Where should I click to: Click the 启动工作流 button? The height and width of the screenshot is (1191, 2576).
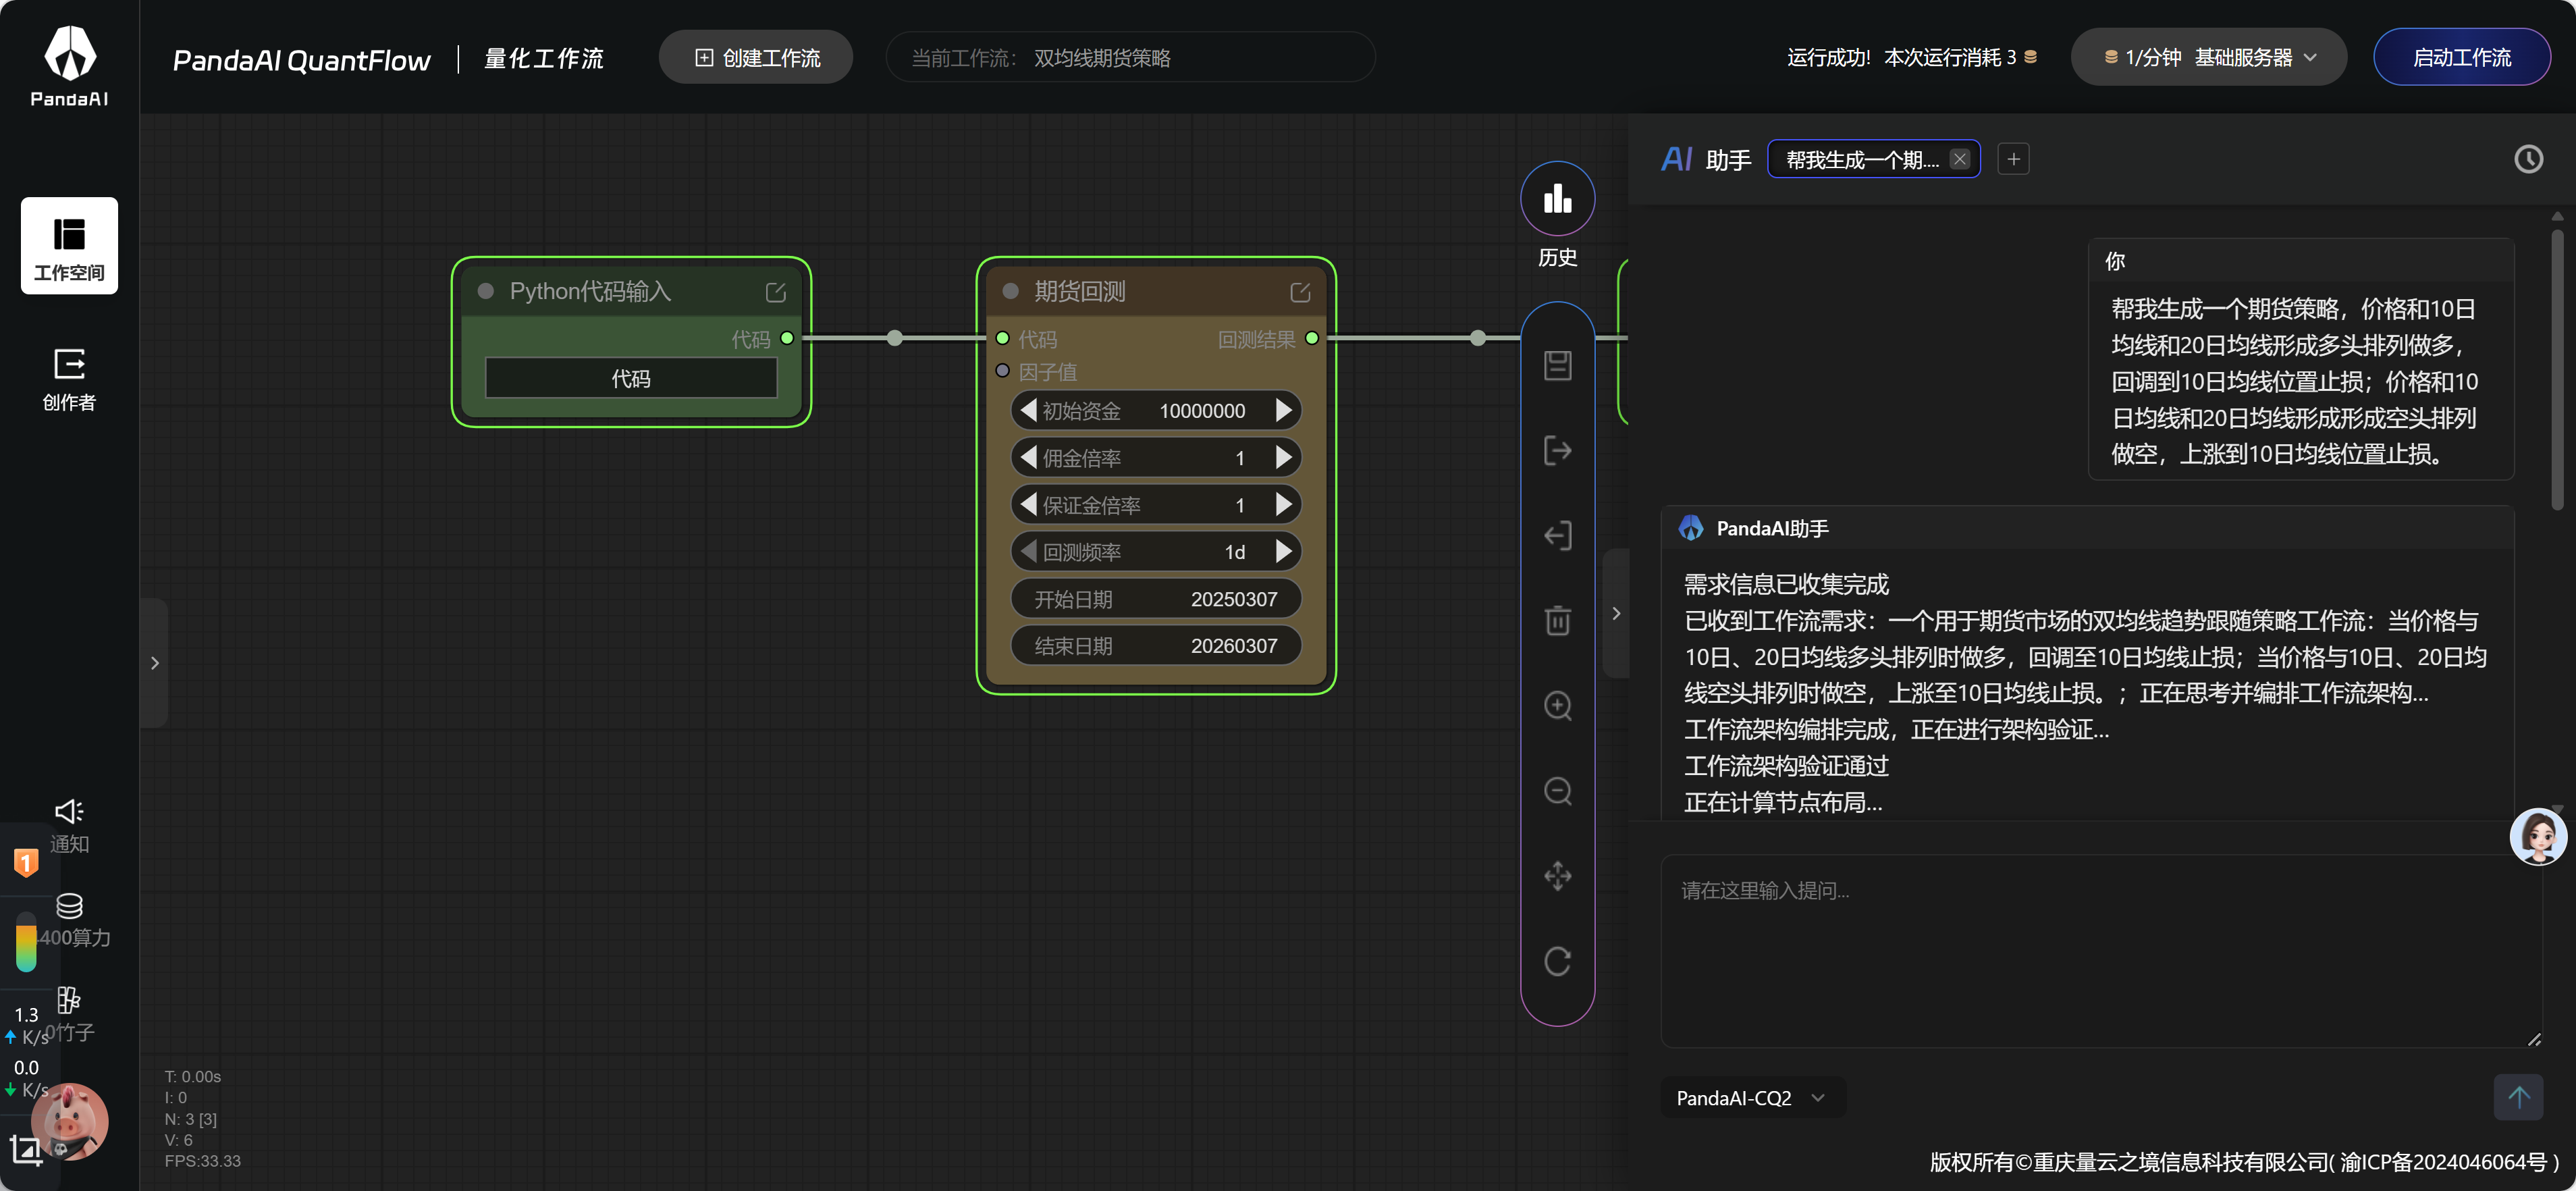point(2461,58)
